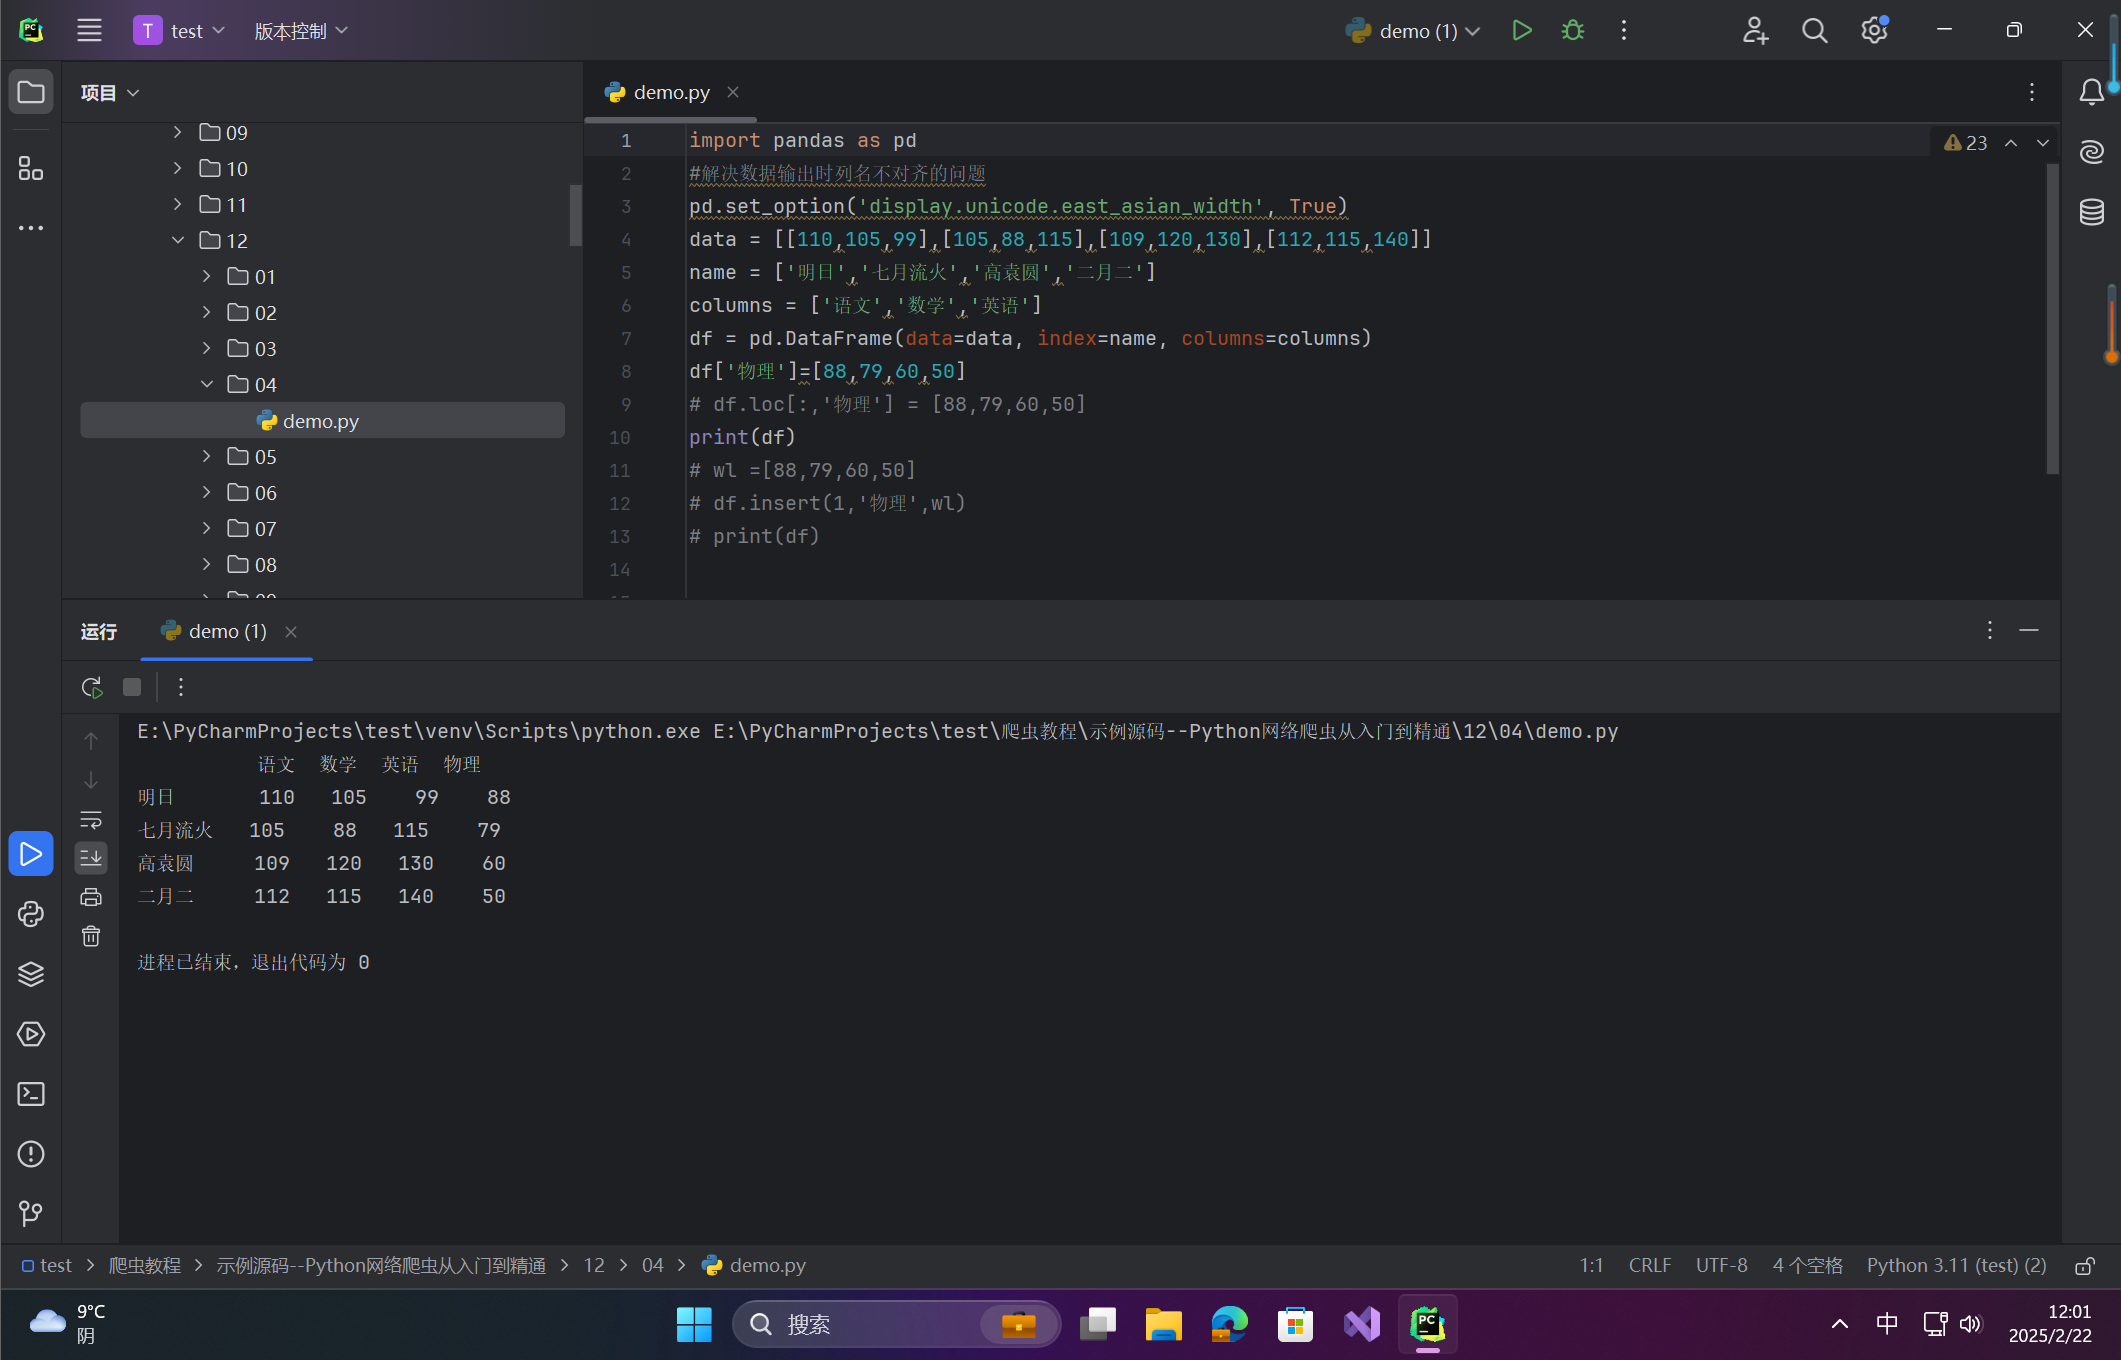Open the Git version control tool window
The width and height of the screenshot is (2121, 1360).
coord(31,1213)
